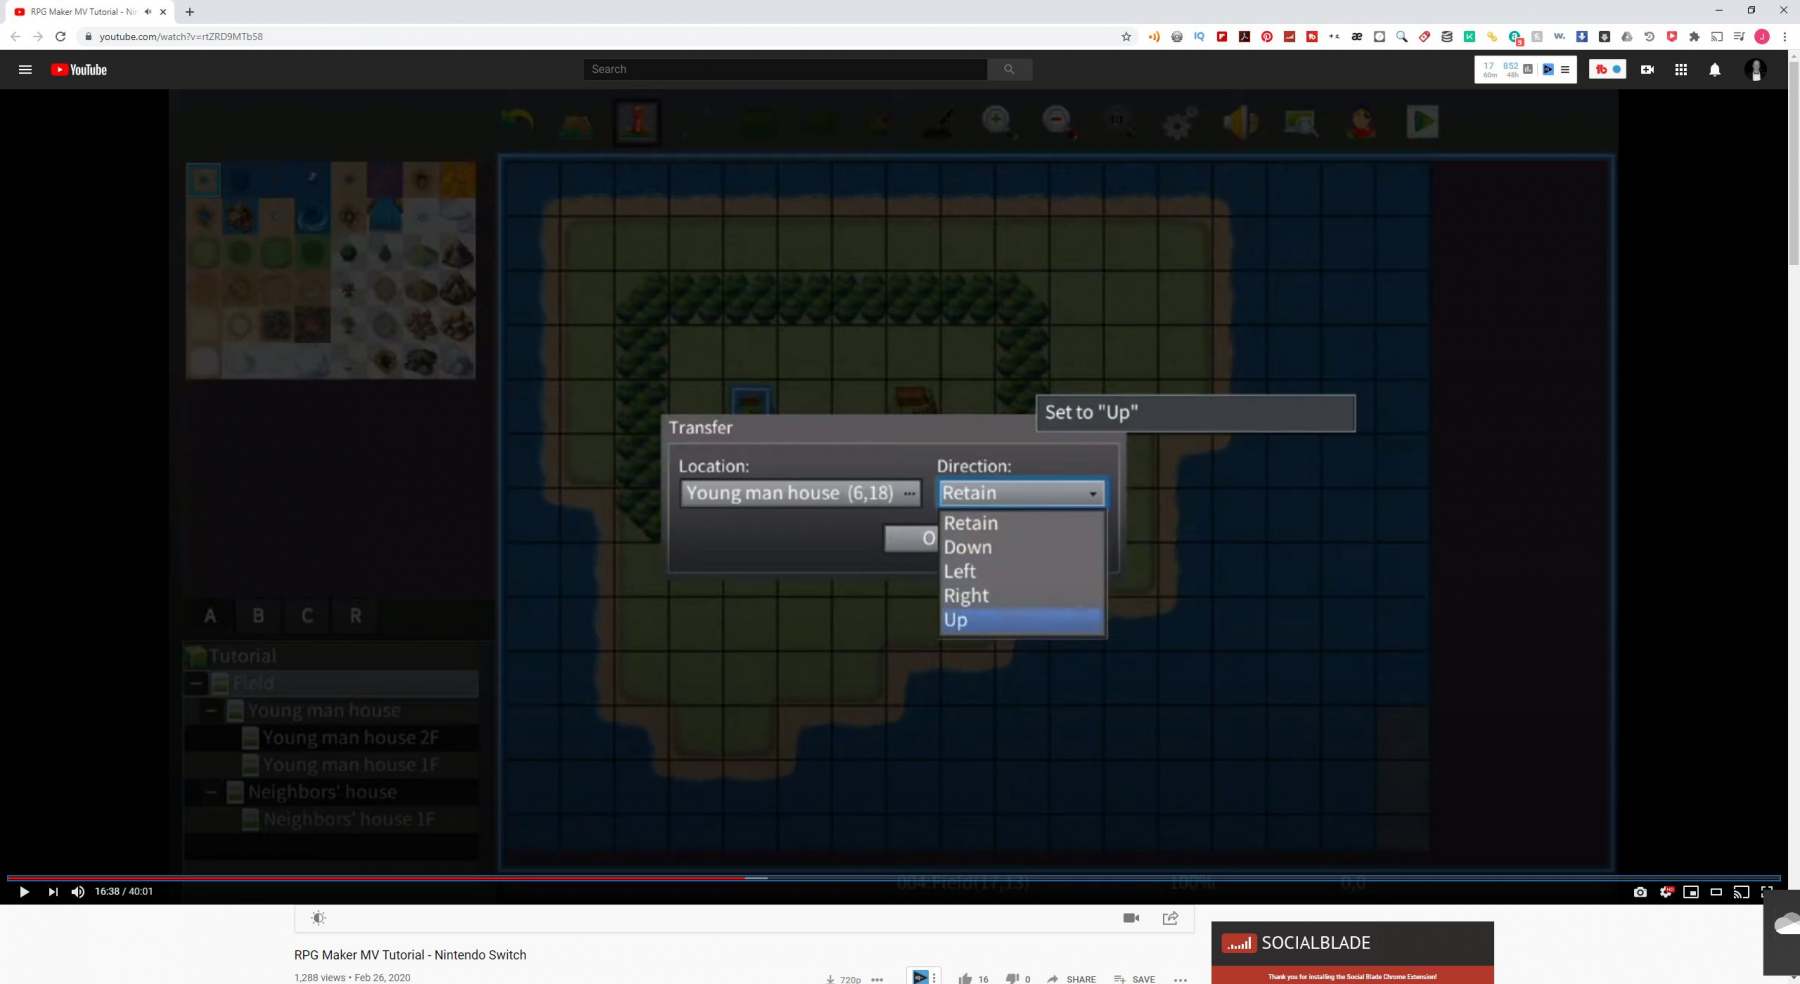The width and height of the screenshot is (1800, 984).
Task: Open more actions menu beside SAVE
Action: pos(1180,979)
